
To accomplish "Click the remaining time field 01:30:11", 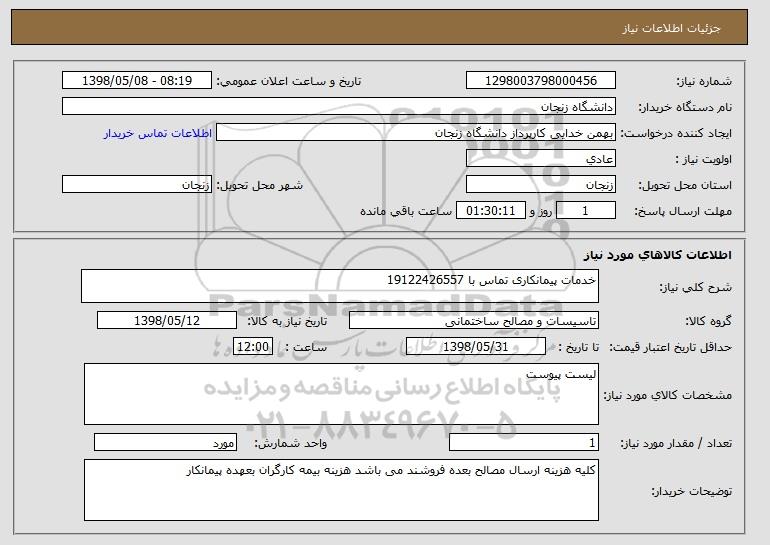I will tap(491, 211).
